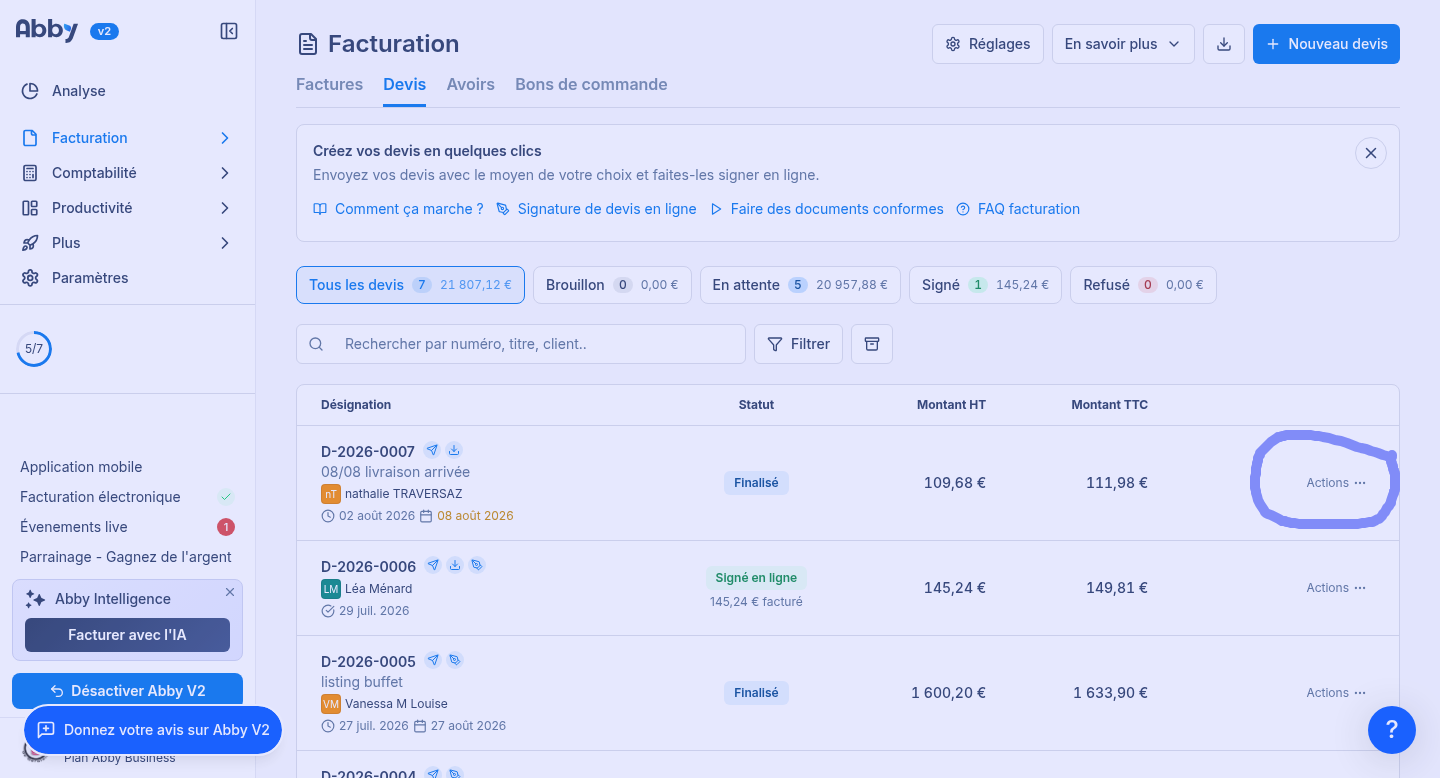Viewport: 1440px width, 778px height.
Task: Click the download icon for D-2026-0007
Action: [x=454, y=450]
